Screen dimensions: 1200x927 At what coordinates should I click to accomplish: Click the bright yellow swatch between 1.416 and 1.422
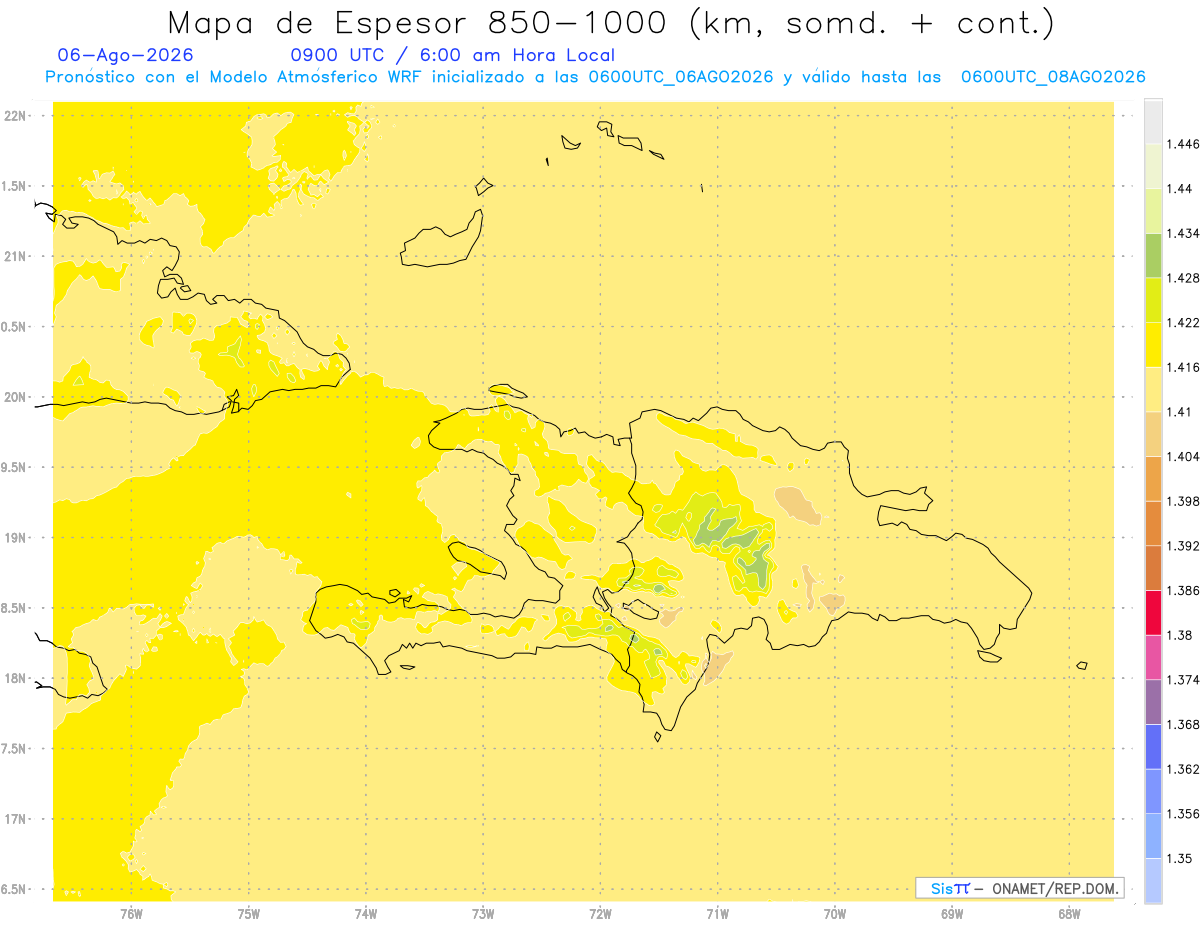1153,345
